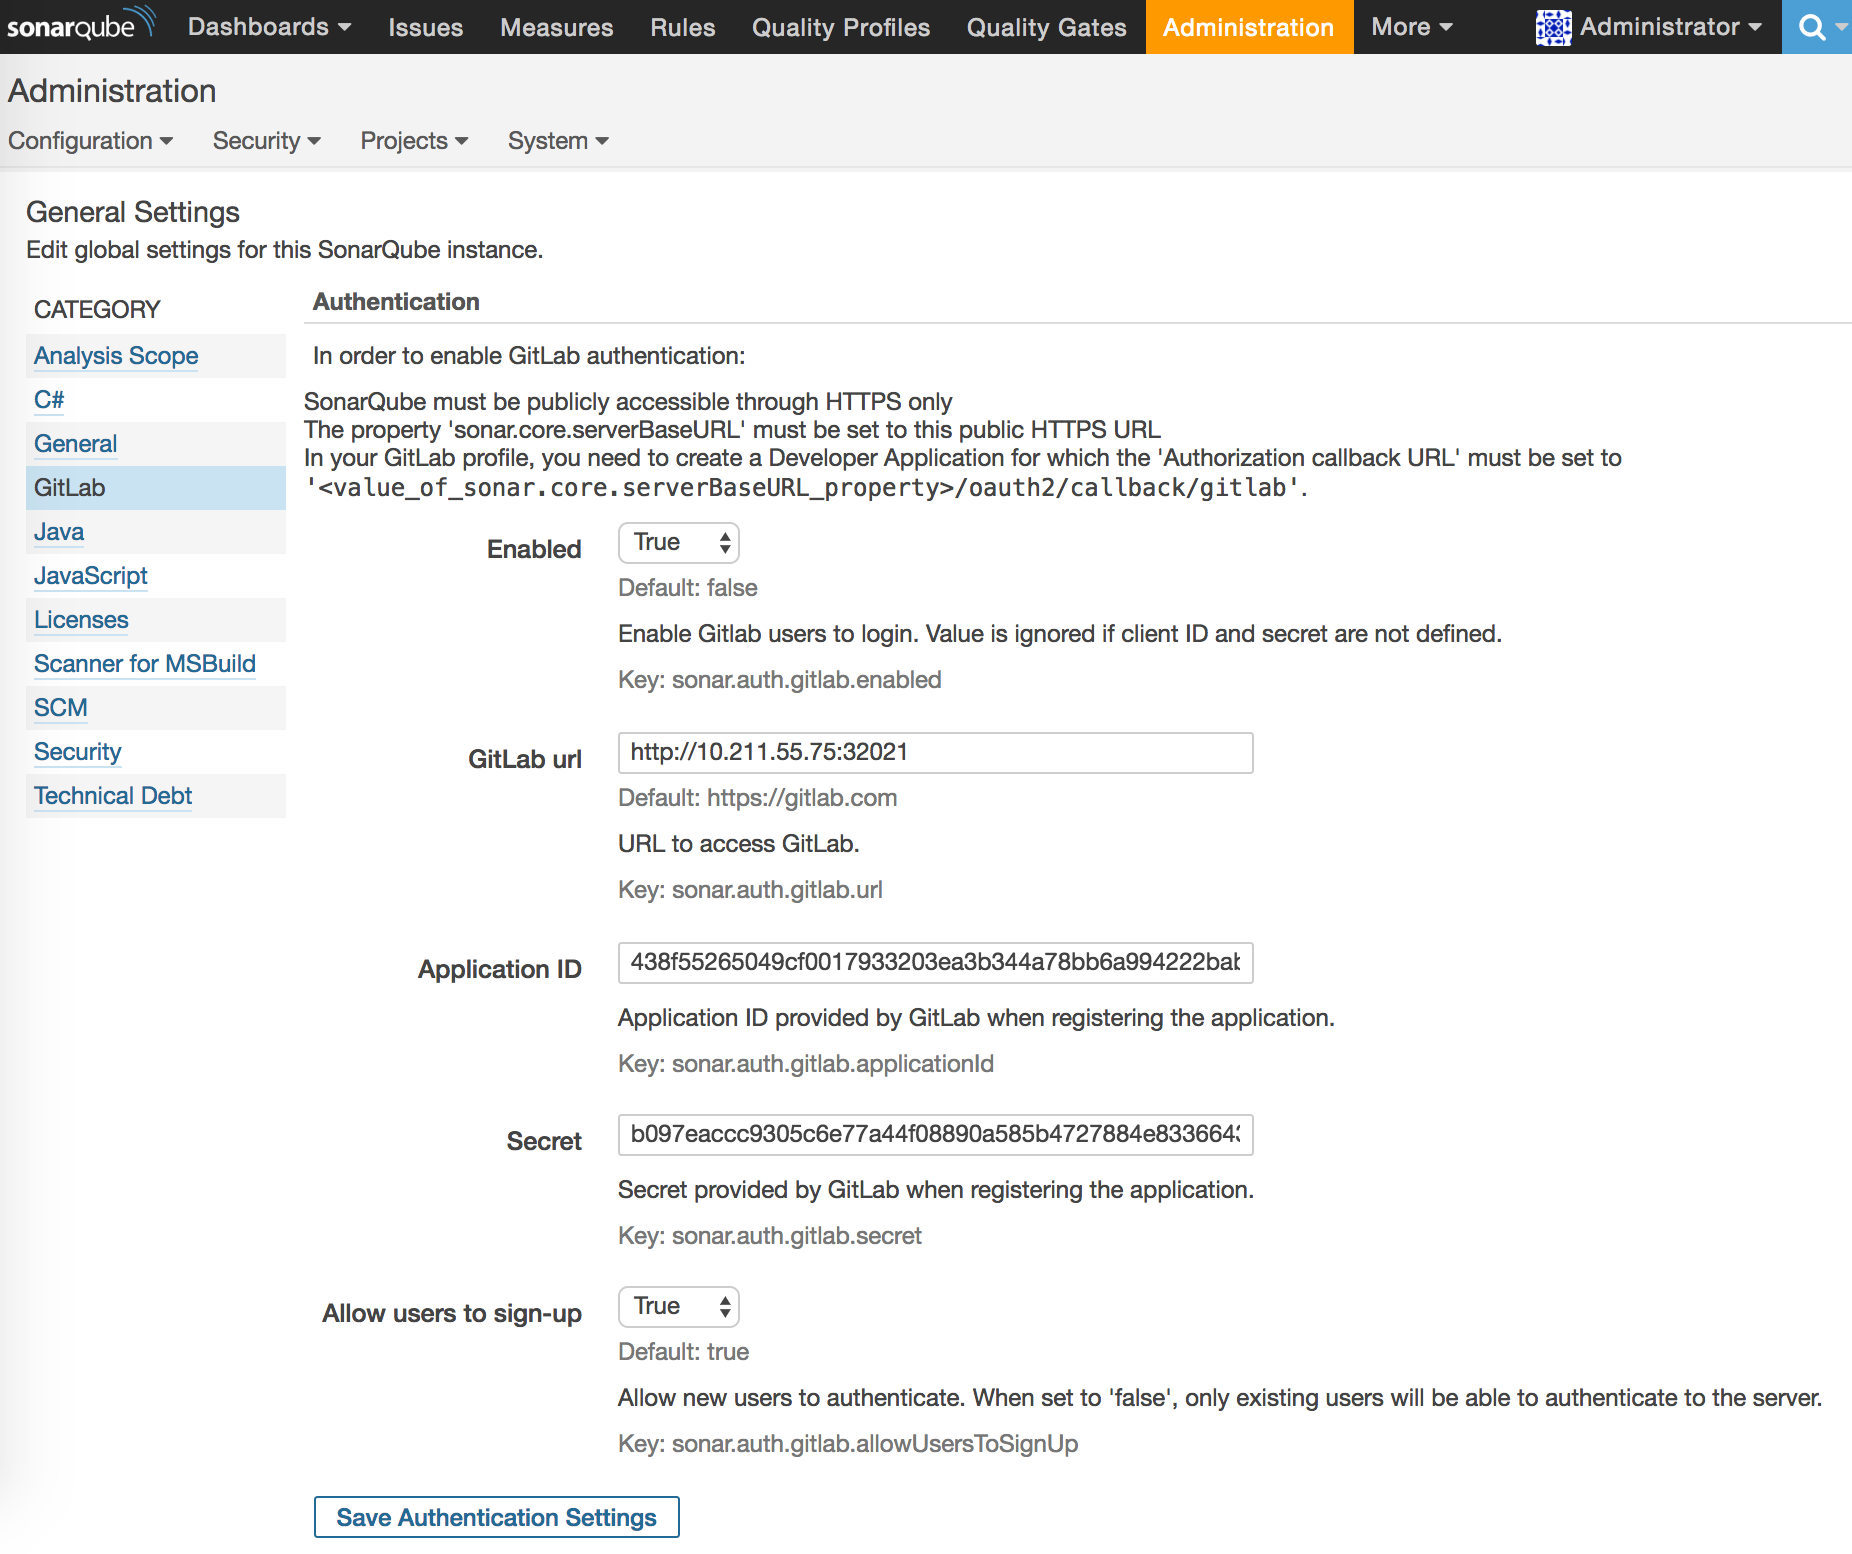Open the Java category
This screenshot has width=1852, height=1554.
(x=59, y=532)
